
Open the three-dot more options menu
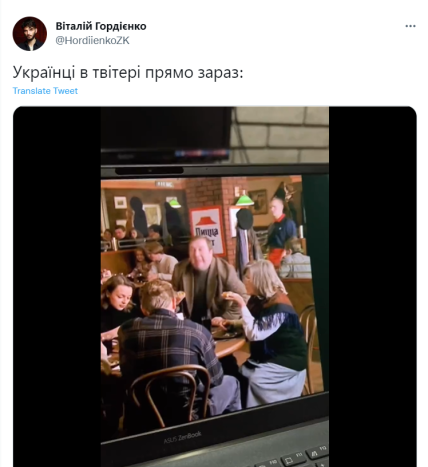(410, 26)
